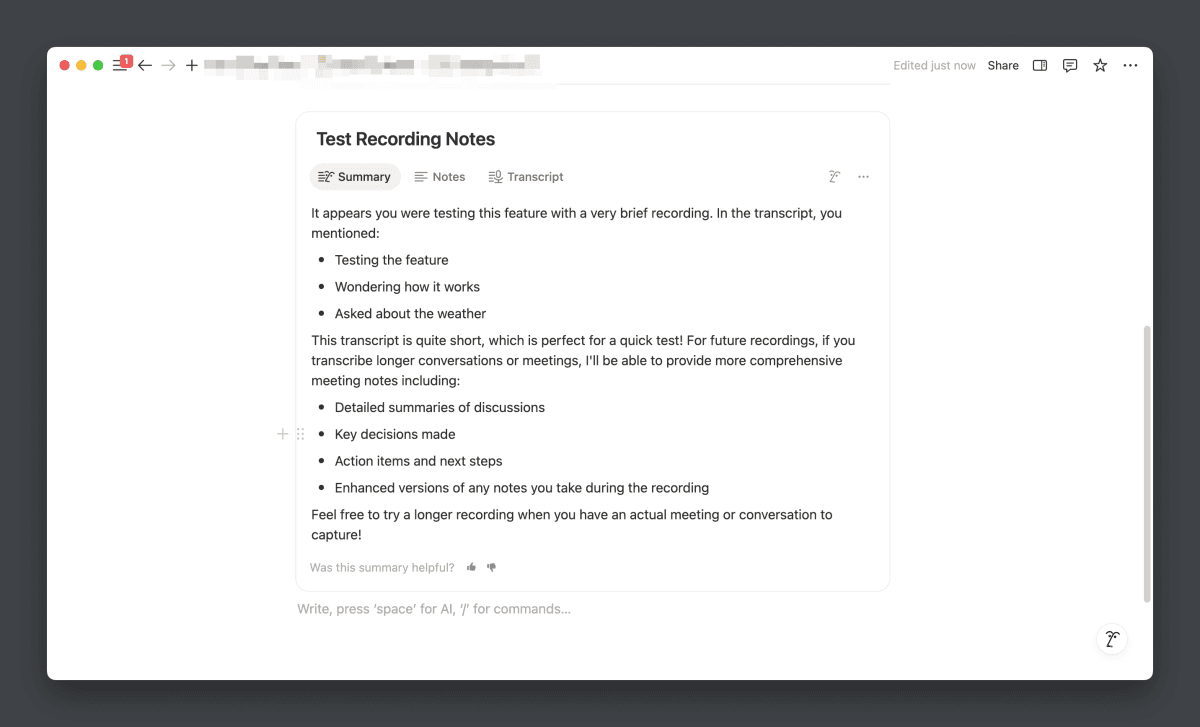This screenshot has height=727, width=1200.
Task: Click Enhanced versions of any notes bullet
Action: click(522, 488)
